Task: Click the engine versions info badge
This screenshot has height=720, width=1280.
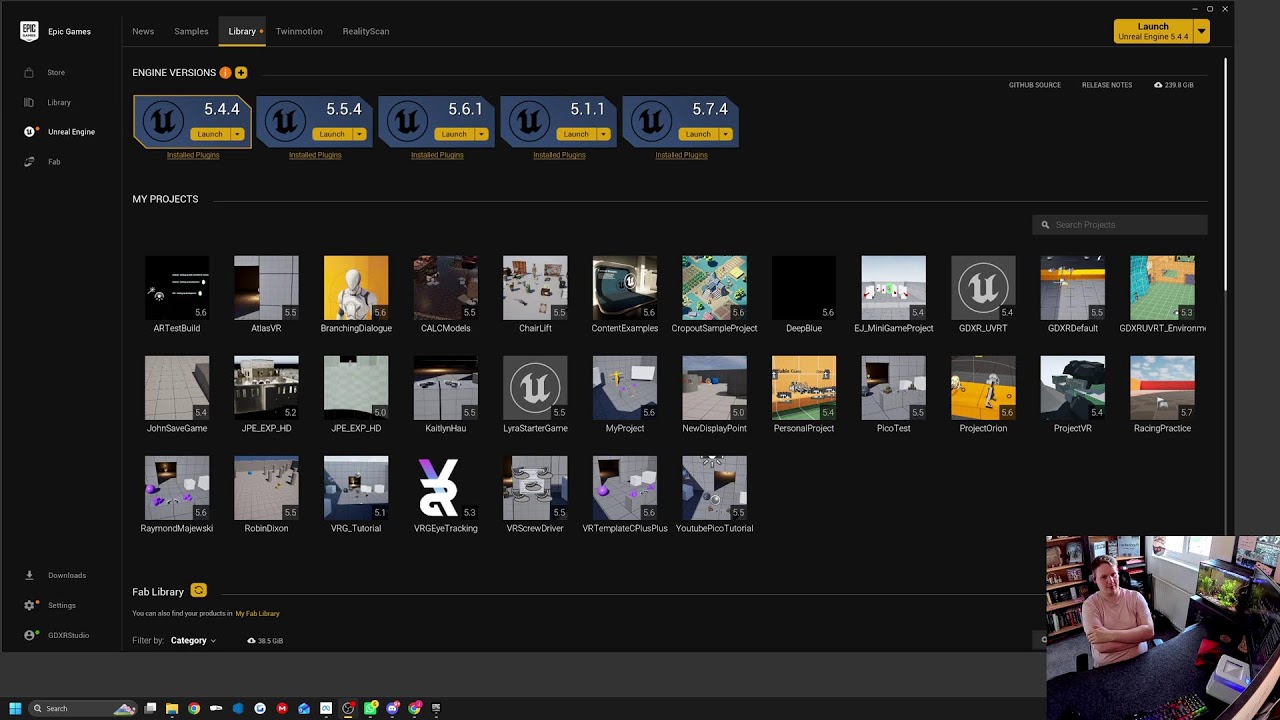Action: coord(225,73)
